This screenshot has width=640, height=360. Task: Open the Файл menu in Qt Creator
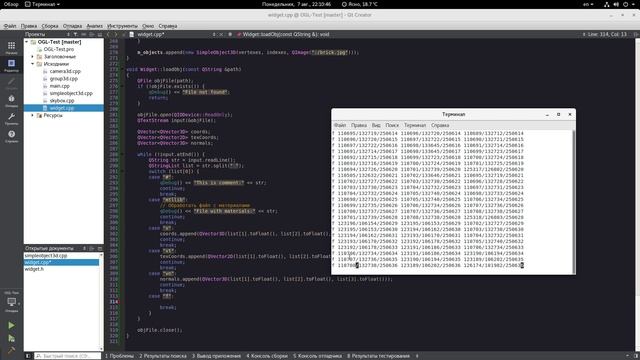10,26
